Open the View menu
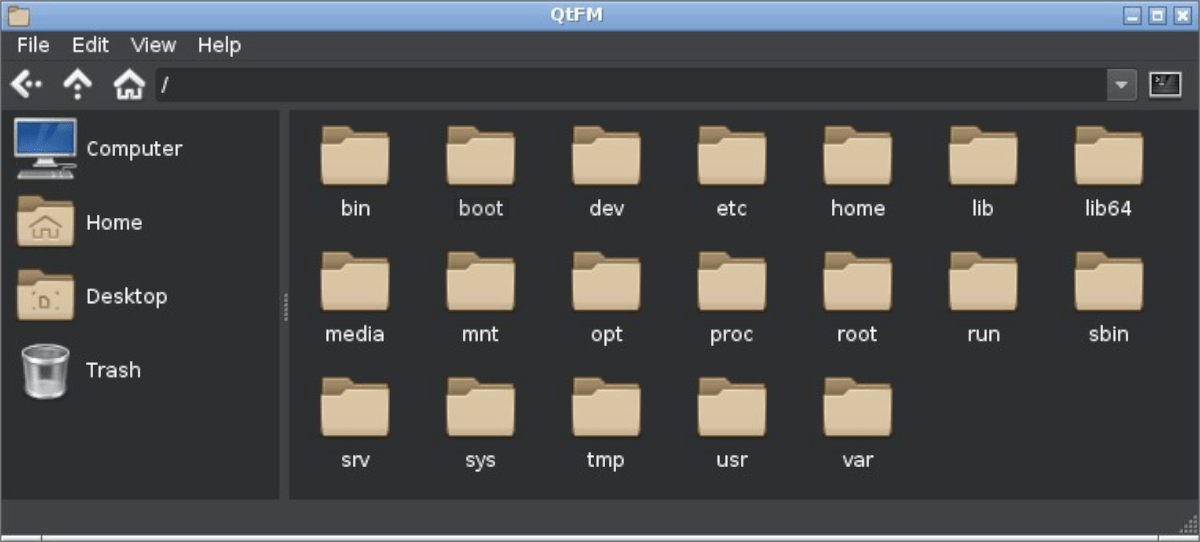Screen dimensions: 1200x542 (x=153, y=45)
